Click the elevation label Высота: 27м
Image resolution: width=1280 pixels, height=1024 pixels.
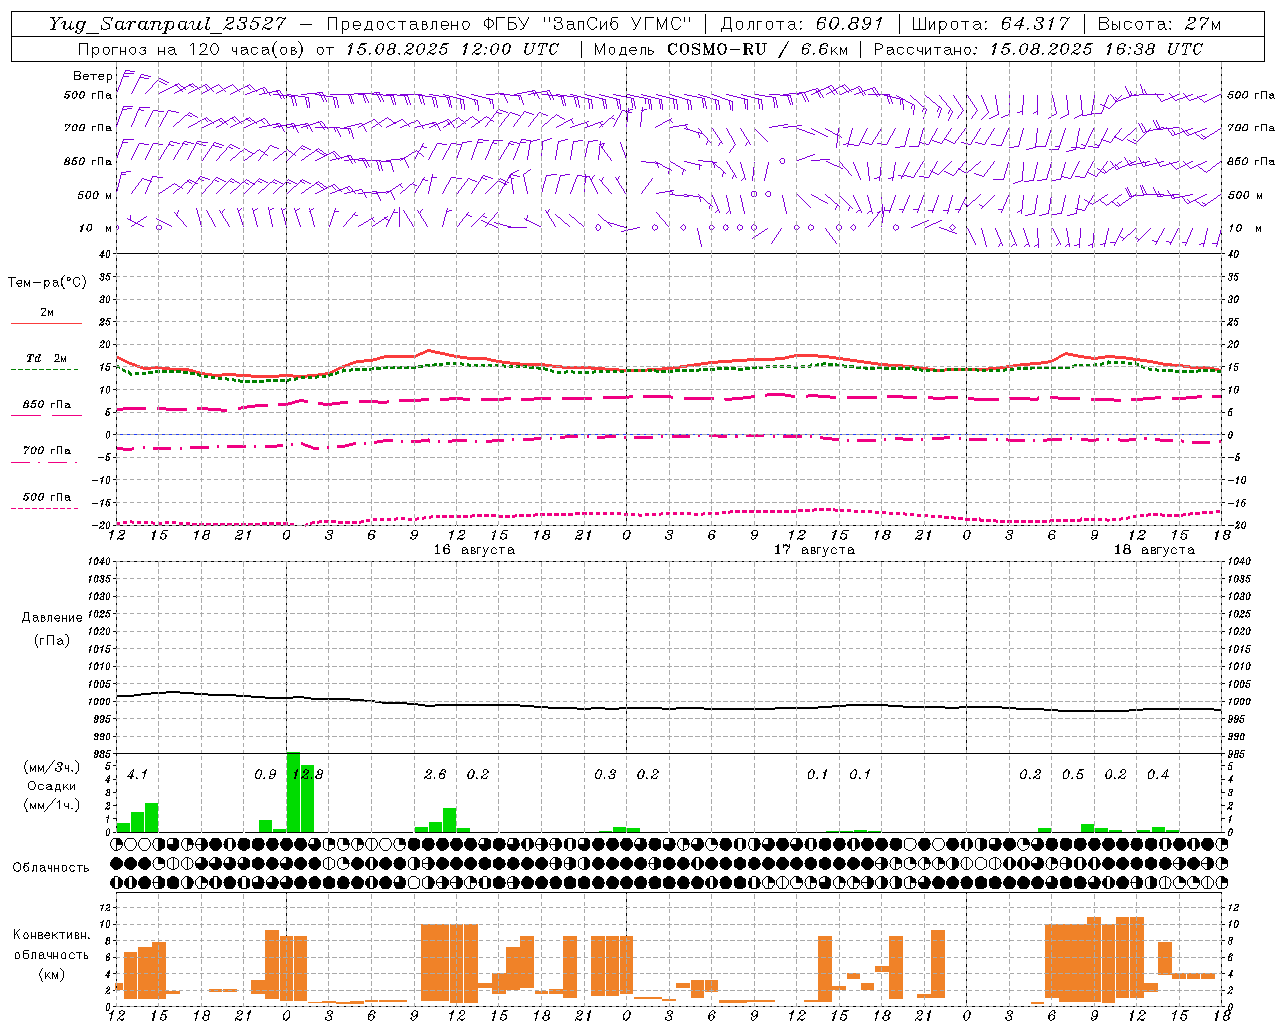tap(1159, 24)
